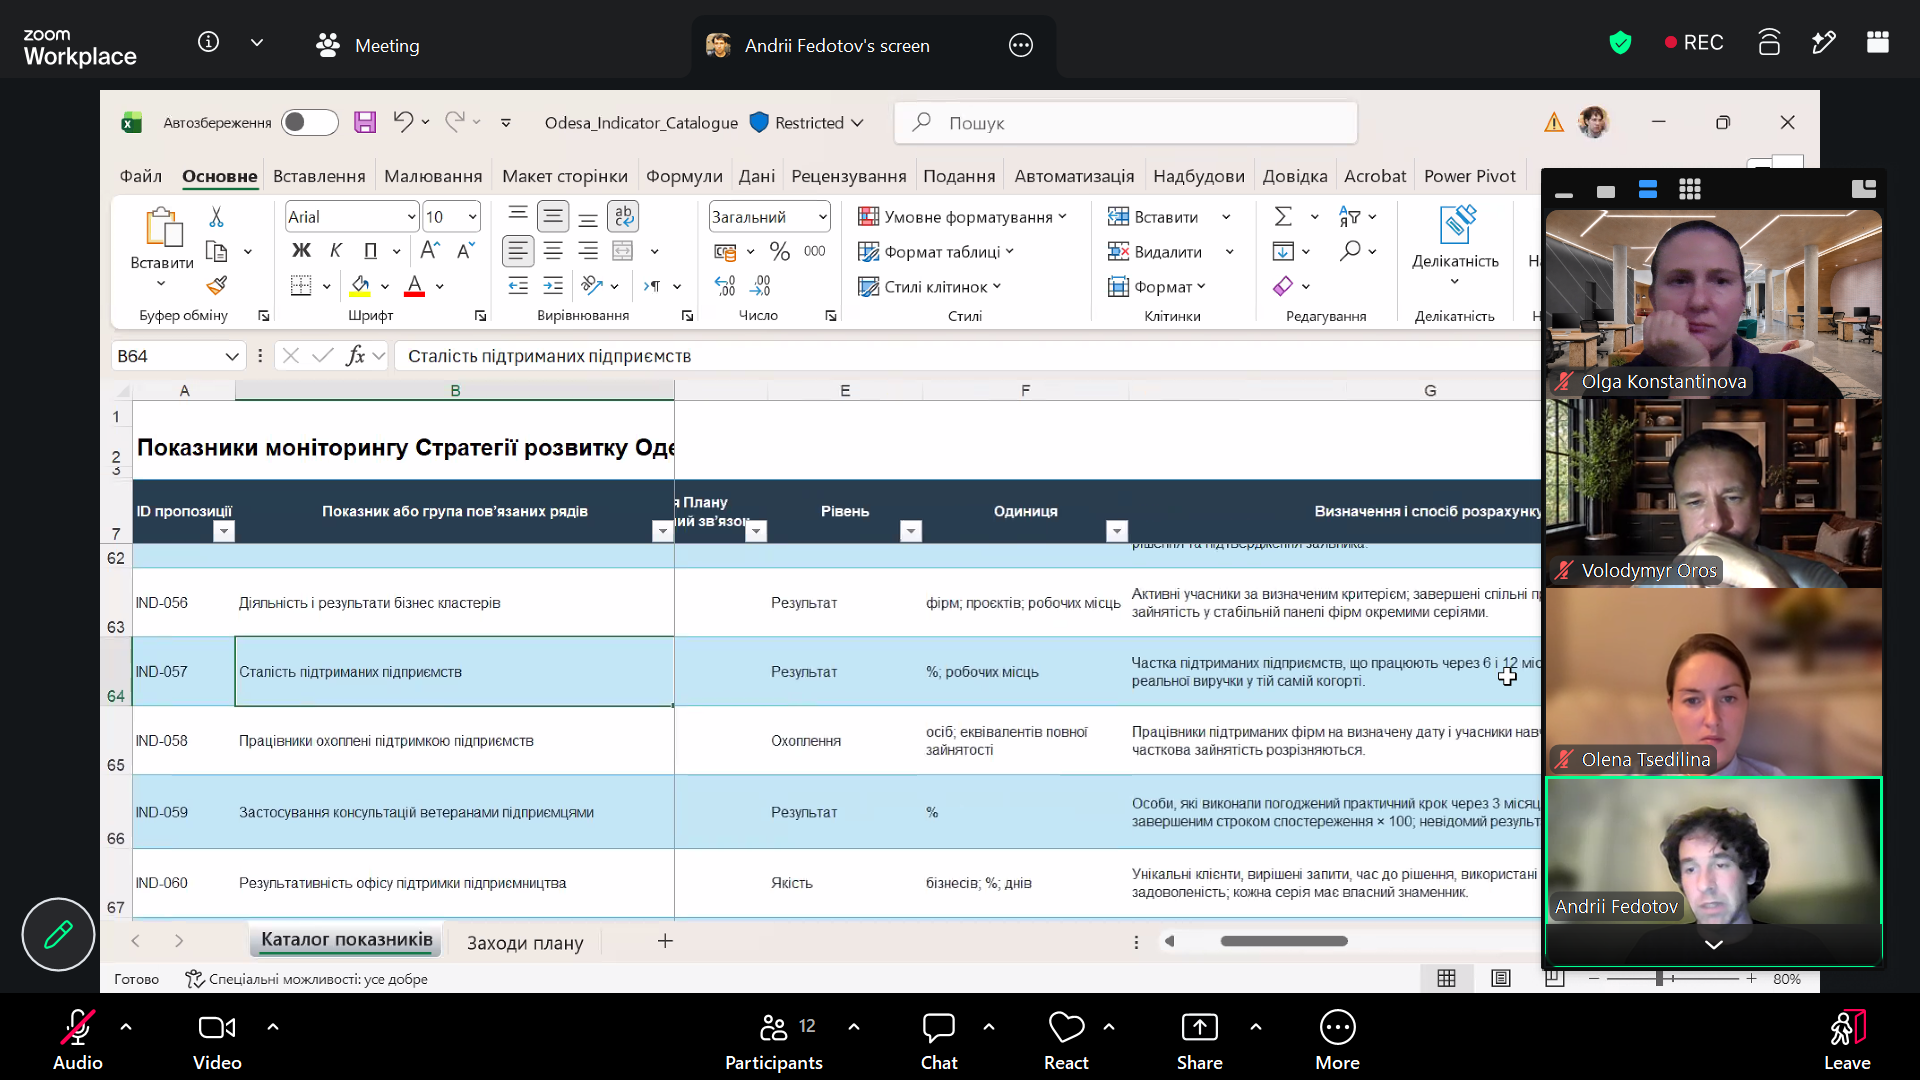1920x1080 pixels.
Task: Open the Загальний number format dropdown
Action: coord(822,217)
